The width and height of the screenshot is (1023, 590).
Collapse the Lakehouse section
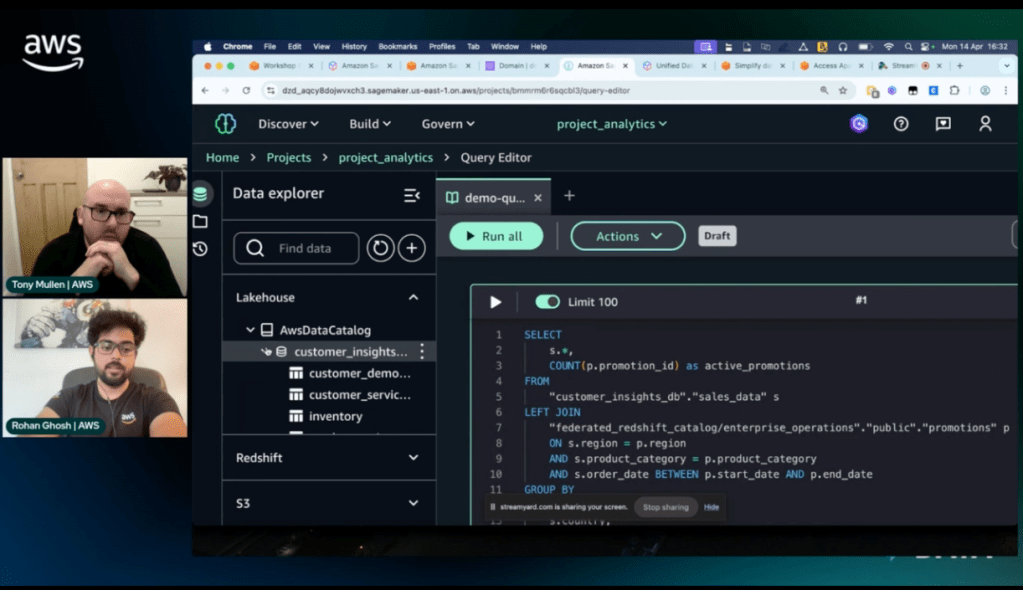[x=413, y=297]
